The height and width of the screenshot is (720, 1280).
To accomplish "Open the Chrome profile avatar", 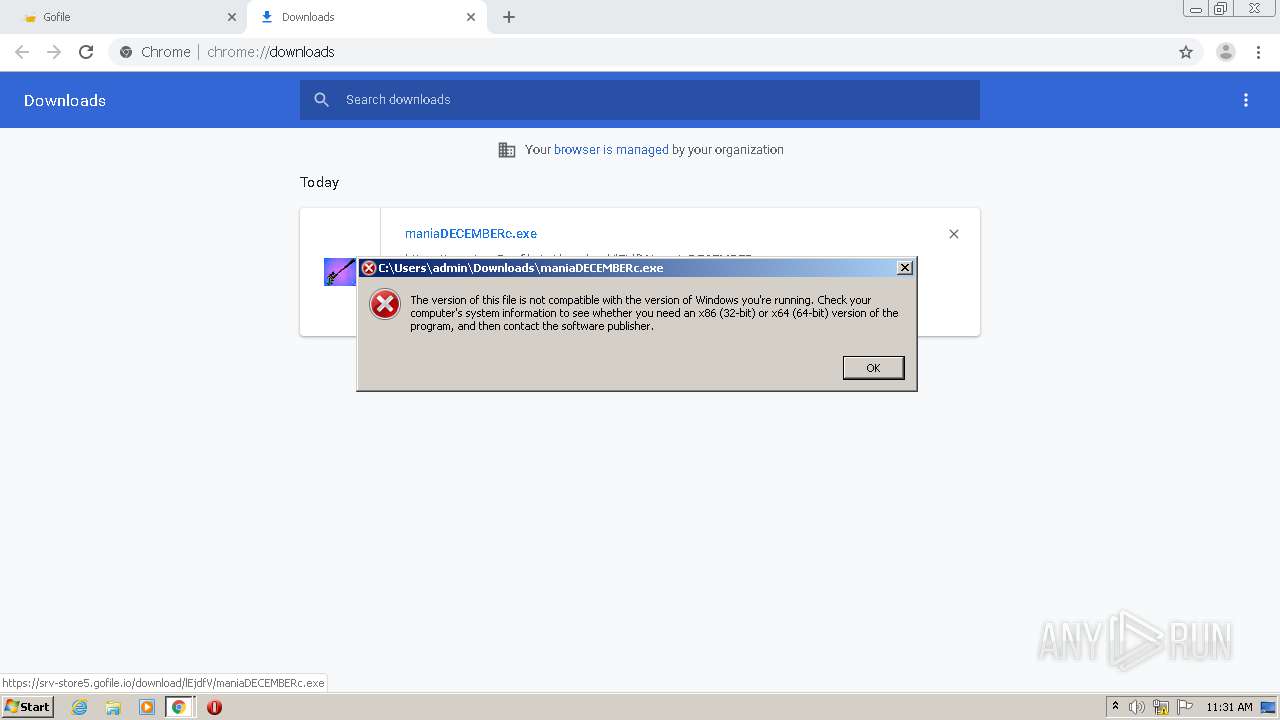I will 1226,52.
